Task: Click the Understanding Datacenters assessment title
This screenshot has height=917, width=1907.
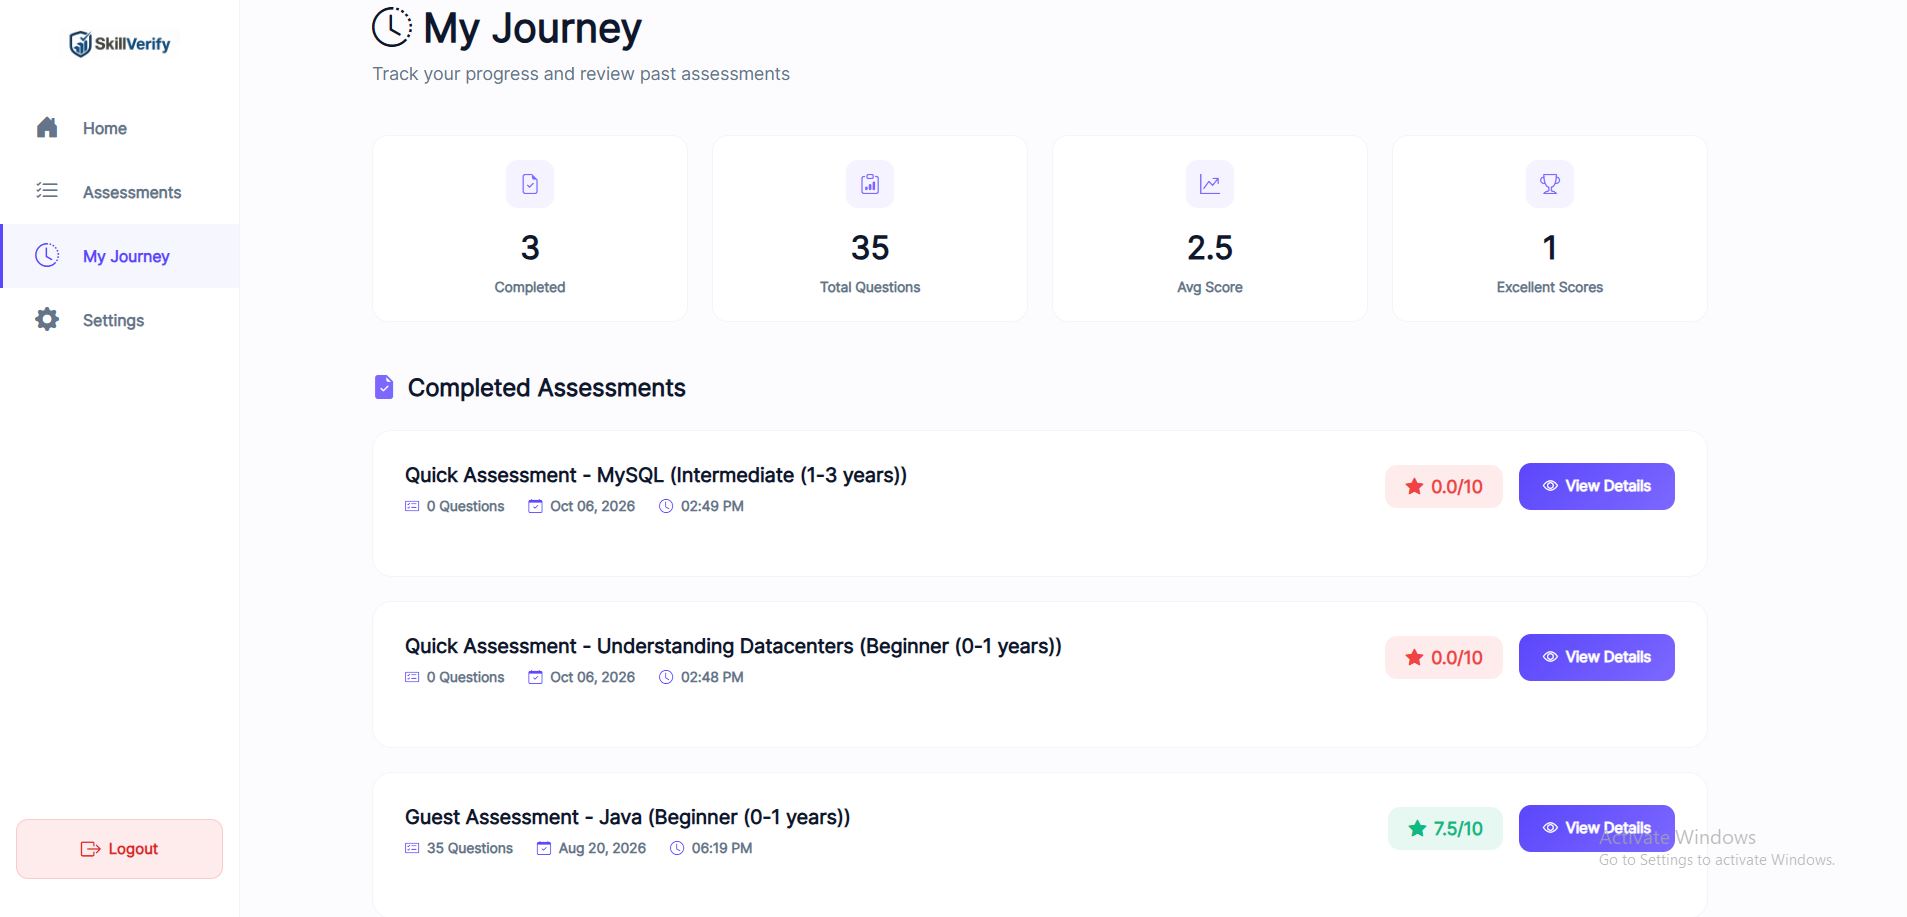Action: pos(733,646)
